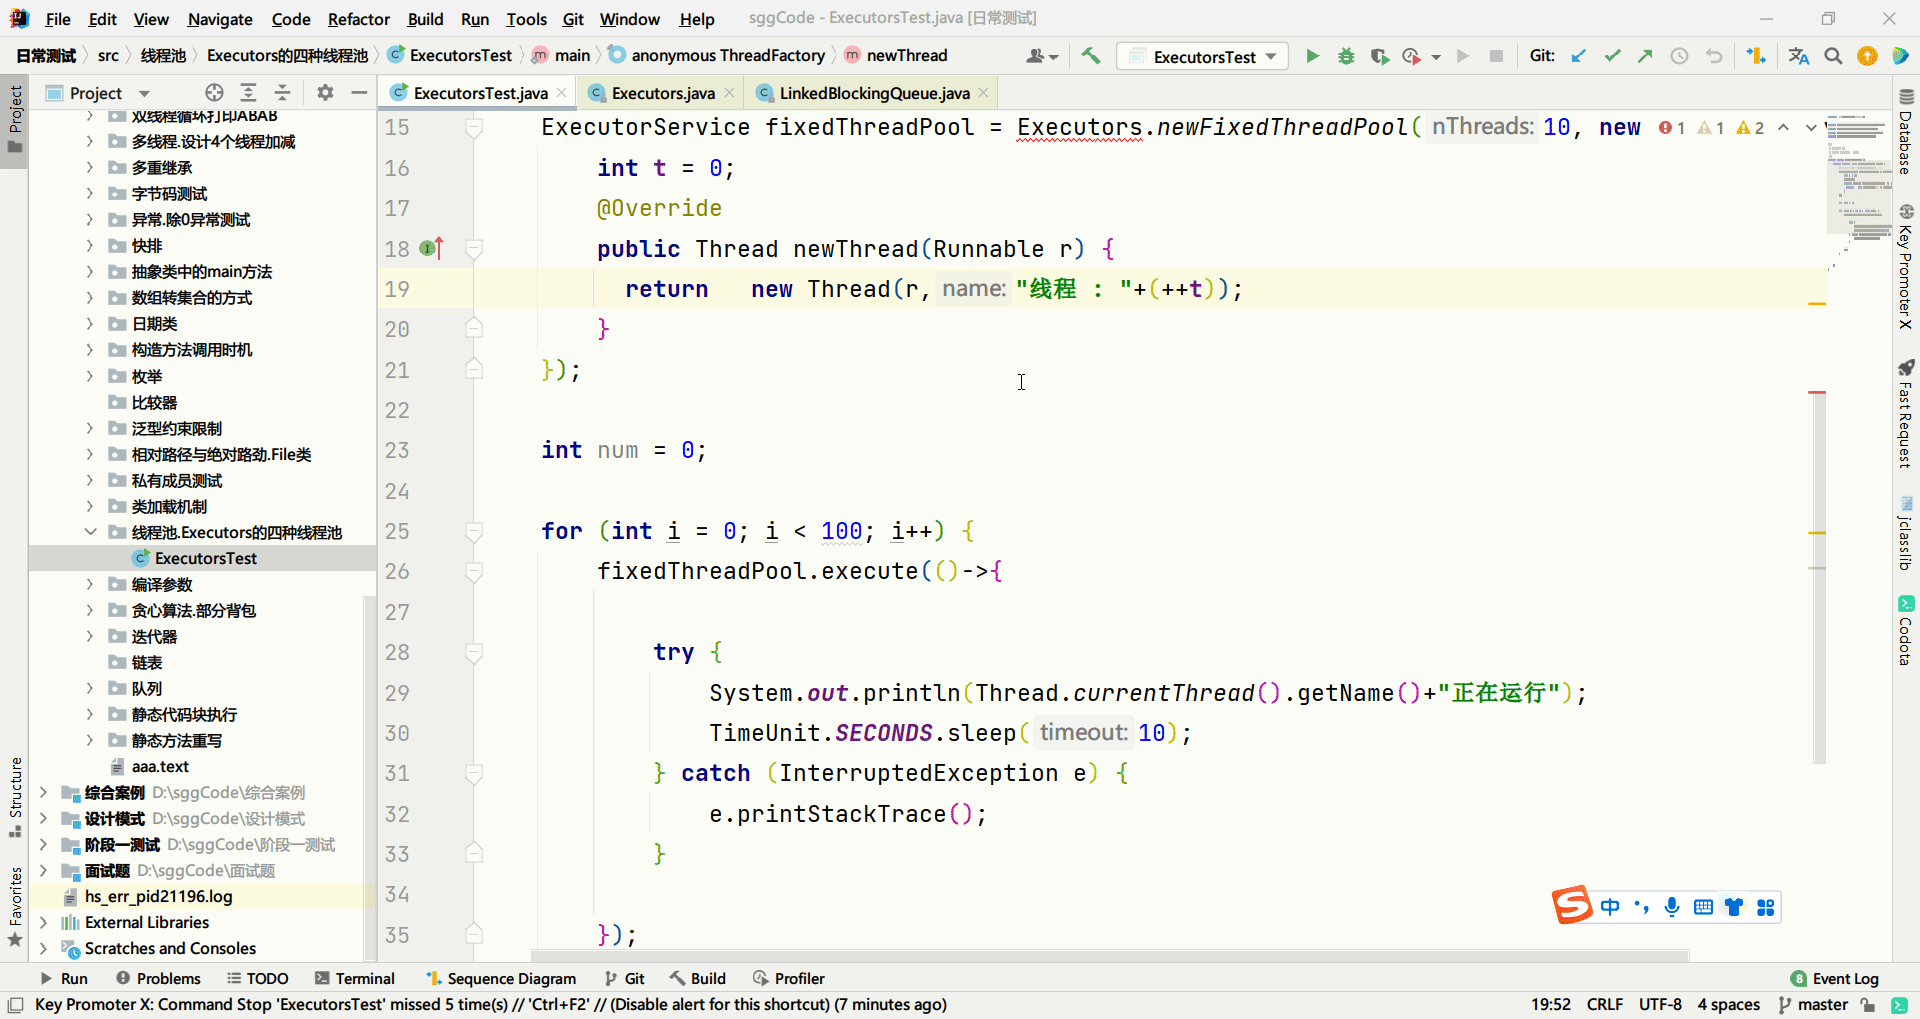Viewport: 1920px width, 1019px height.
Task: Toggle the Project tool window stripe
Action: (15, 119)
